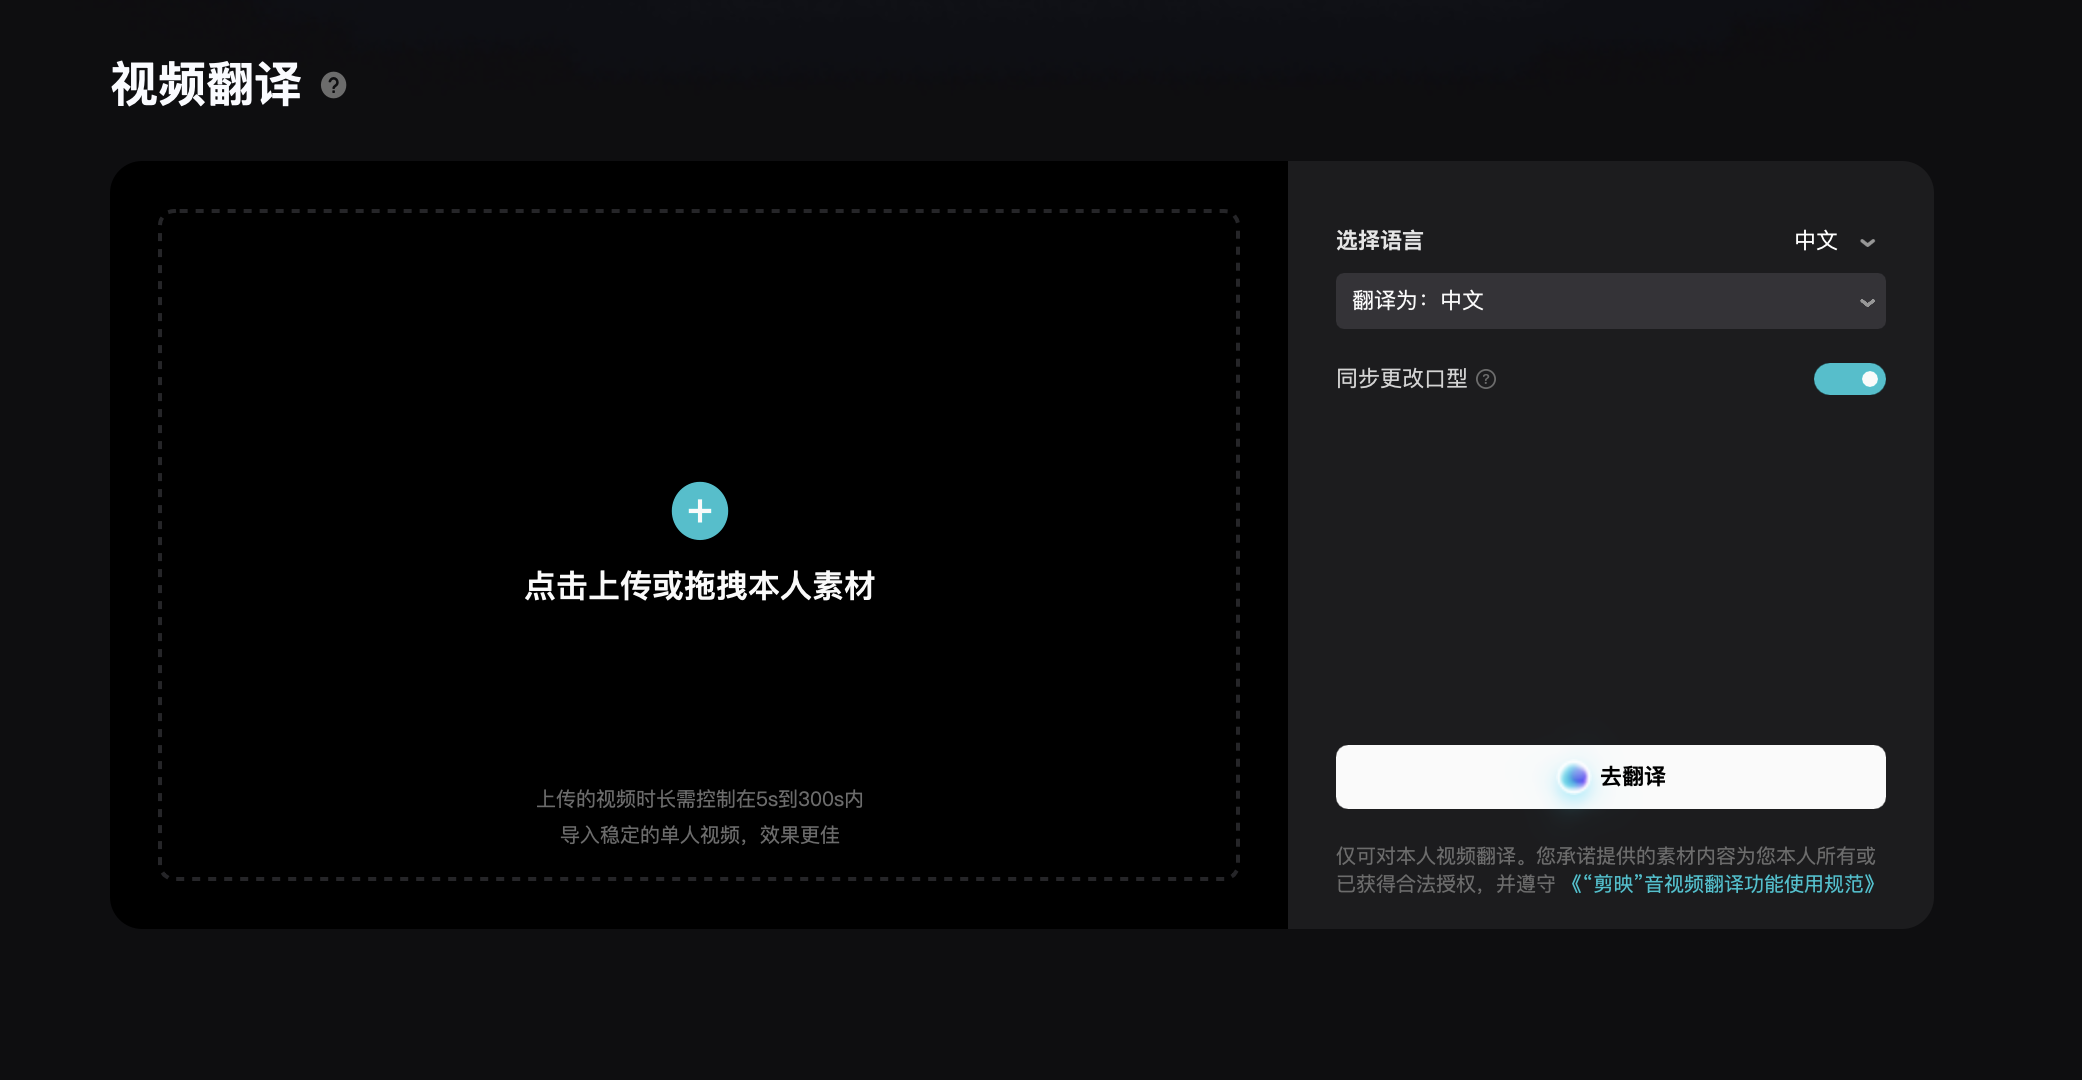Click the chevron inside 翻译为 box
Image resolution: width=2082 pixels, height=1080 pixels.
click(1866, 302)
